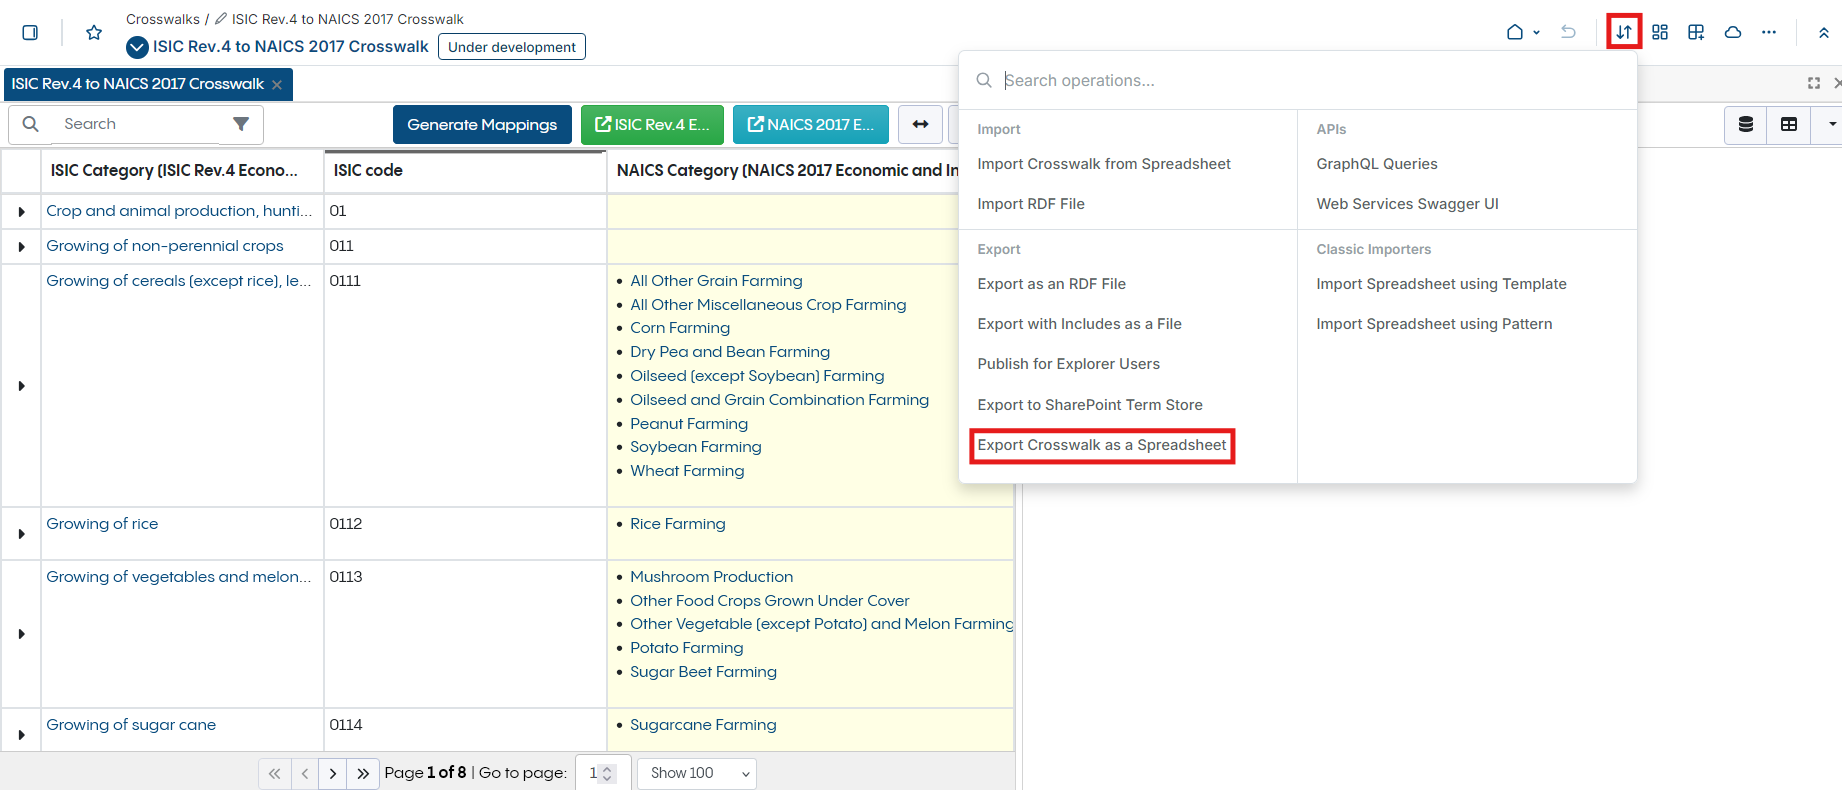Screen dimensions: 1842x790
Task: Click the Go to page number stepper
Action: [x=606, y=773]
